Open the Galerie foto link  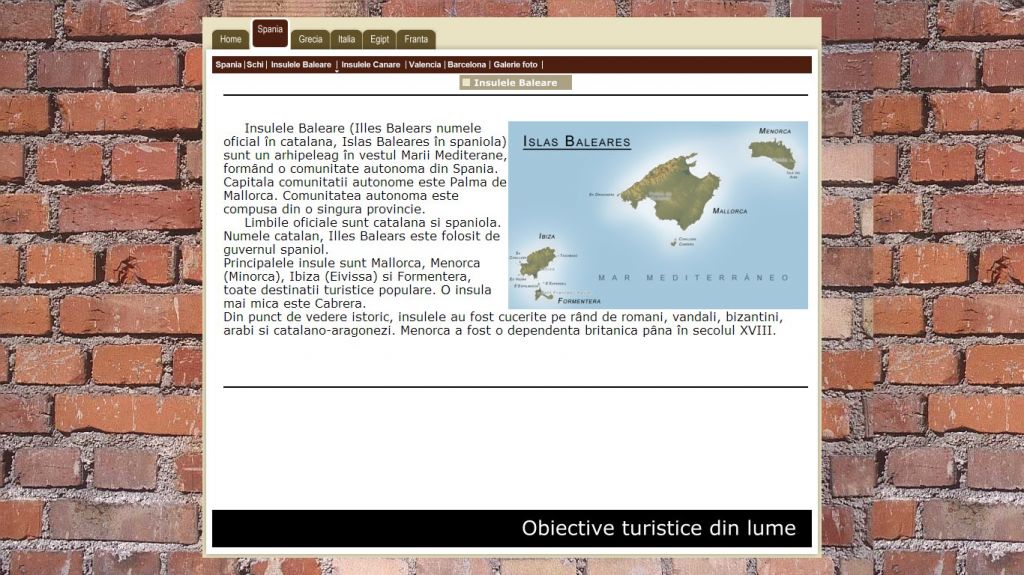pos(515,65)
